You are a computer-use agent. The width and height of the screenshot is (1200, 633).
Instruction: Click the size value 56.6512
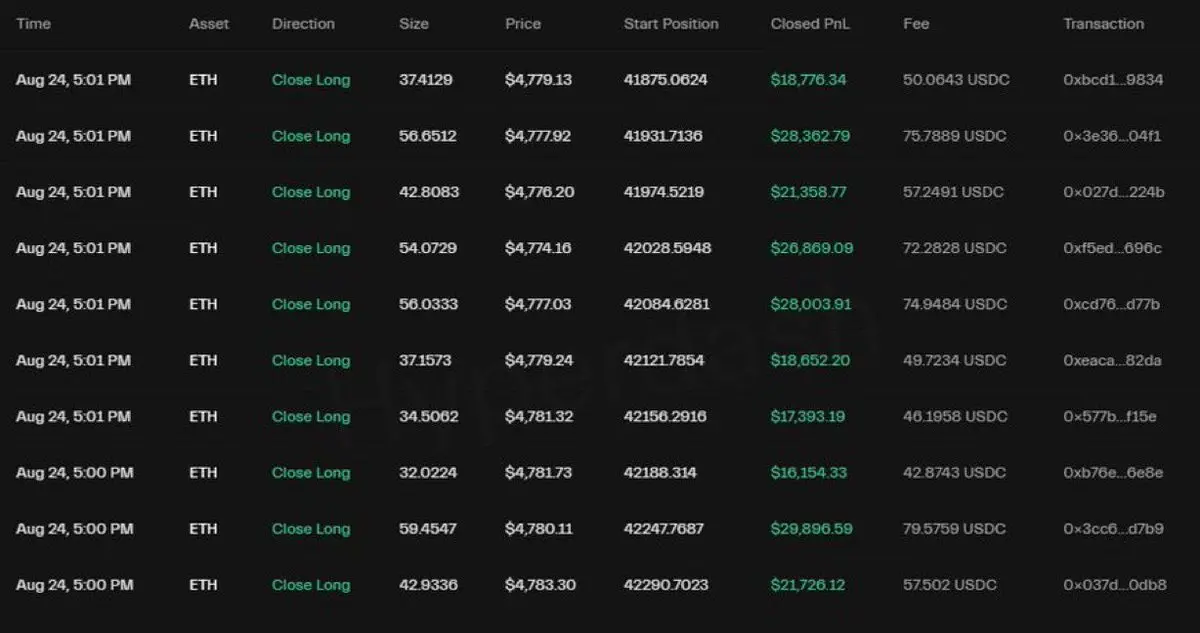(428, 136)
